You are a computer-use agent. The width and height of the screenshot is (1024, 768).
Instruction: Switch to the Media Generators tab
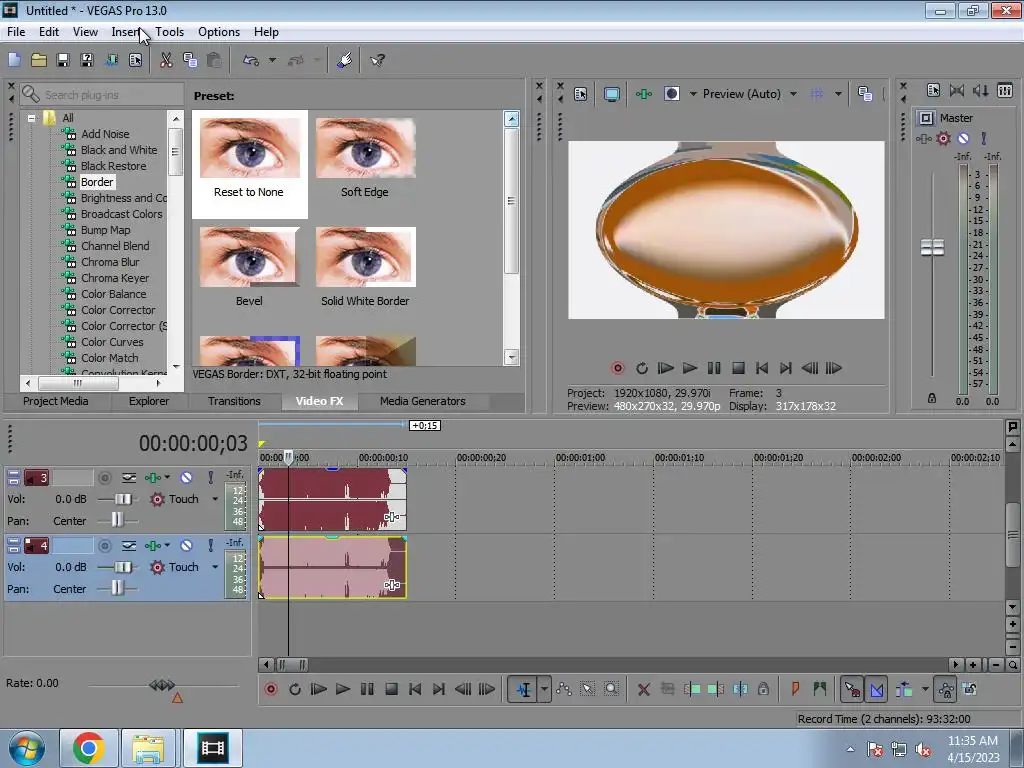coord(423,401)
